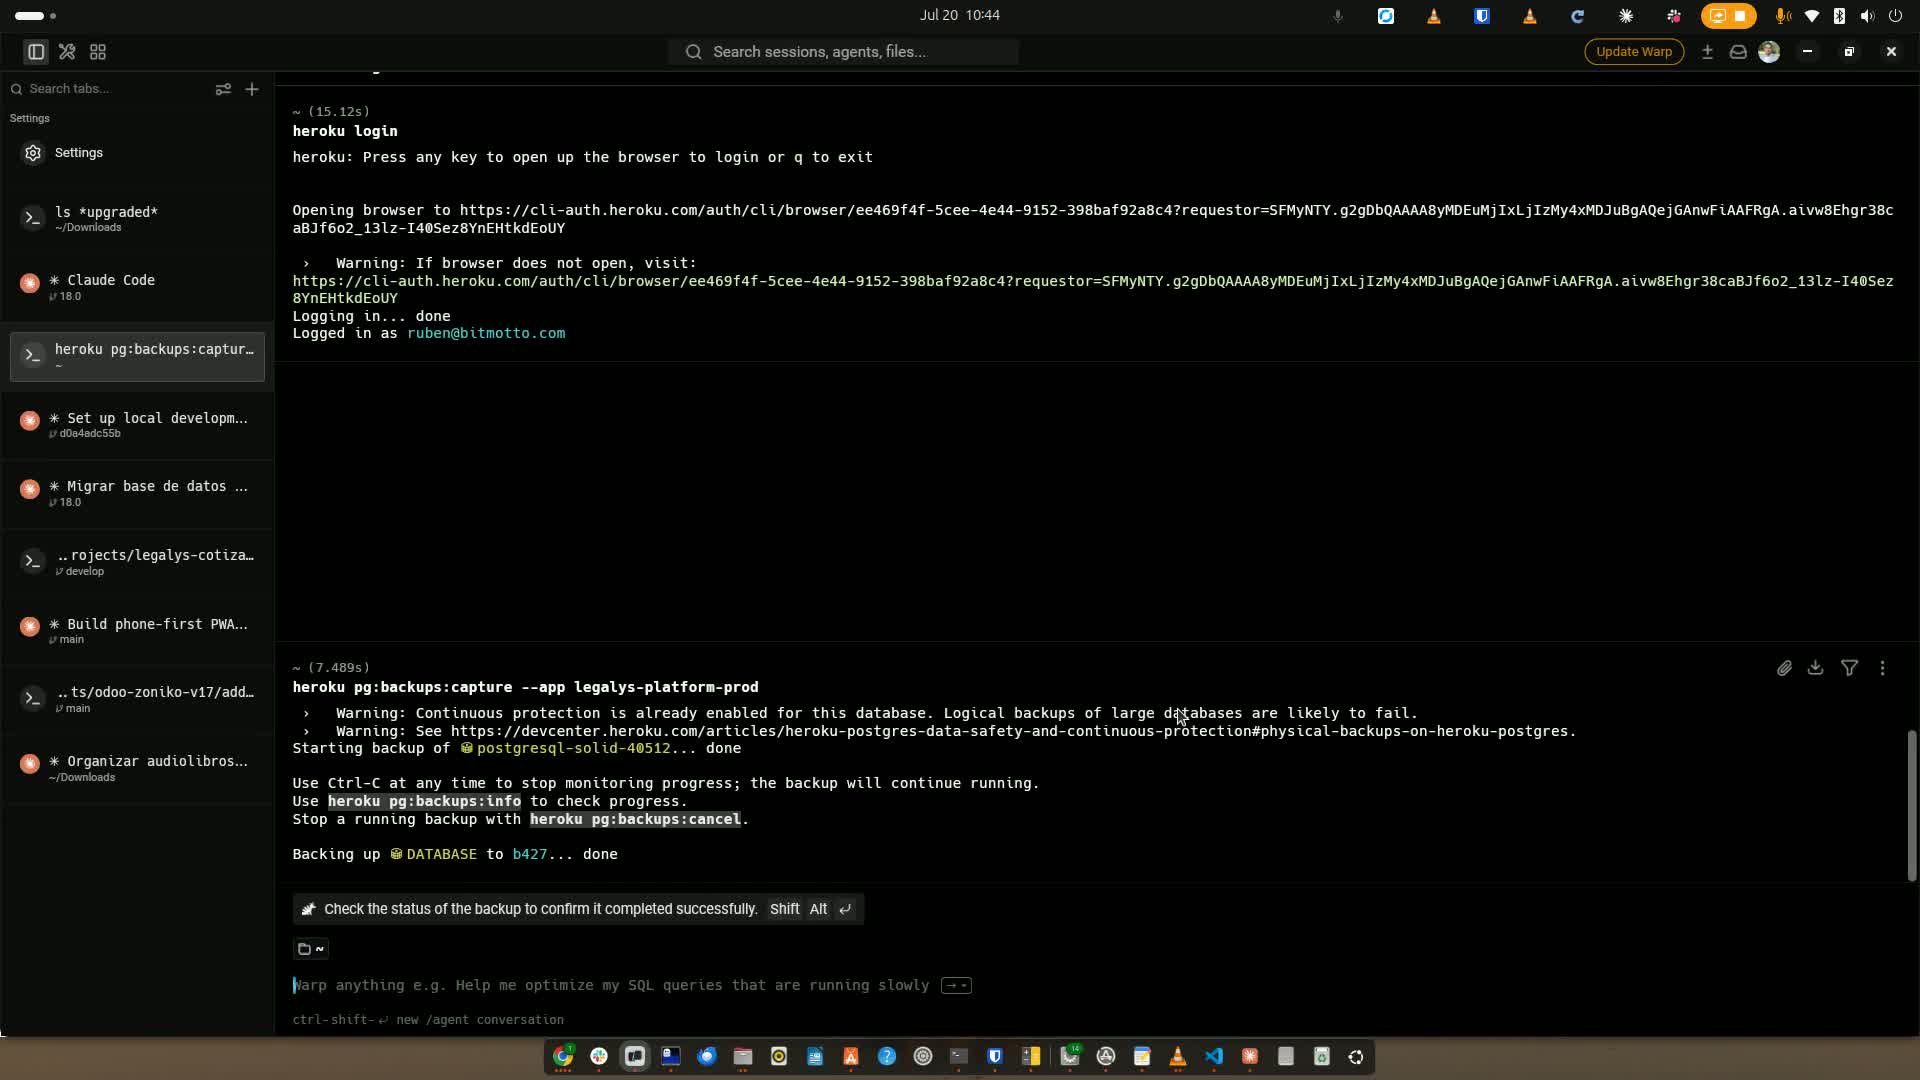Click the Slack tray icon

[1674, 16]
